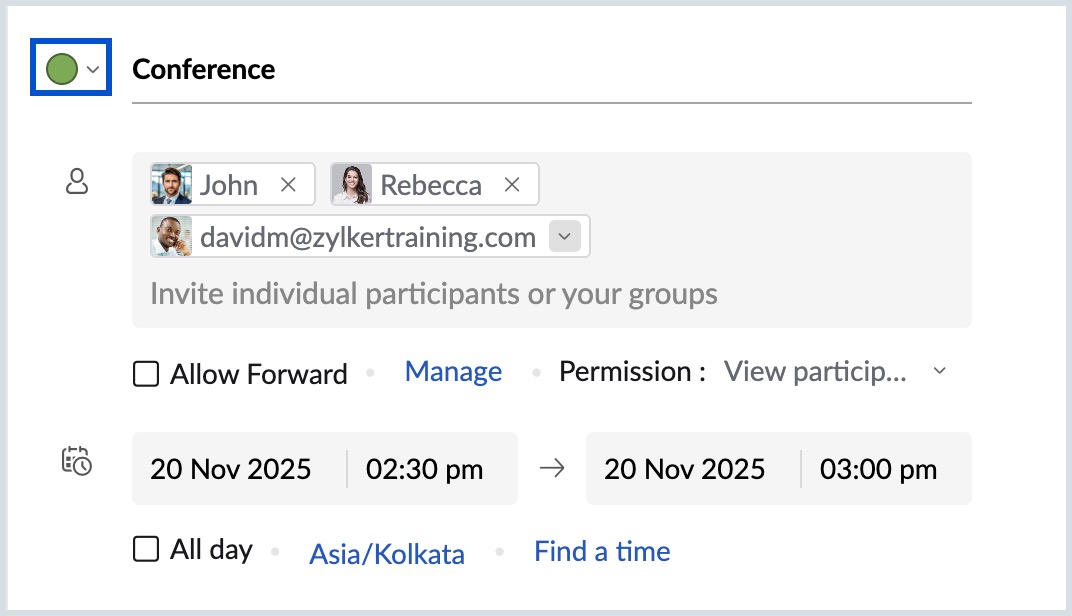1072x616 pixels.
Task: Change the 03:00 pm end time
Action: pos(878,469)
